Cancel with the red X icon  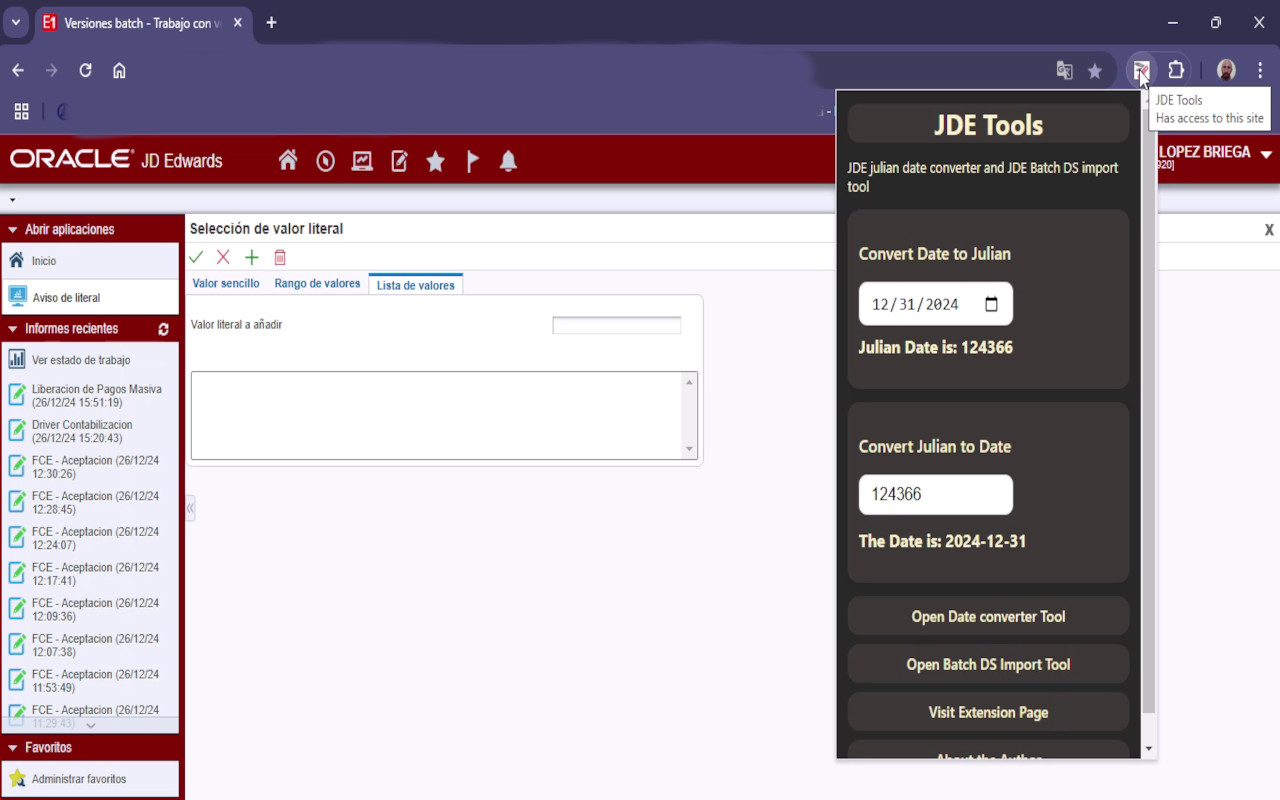click(223, 257)
